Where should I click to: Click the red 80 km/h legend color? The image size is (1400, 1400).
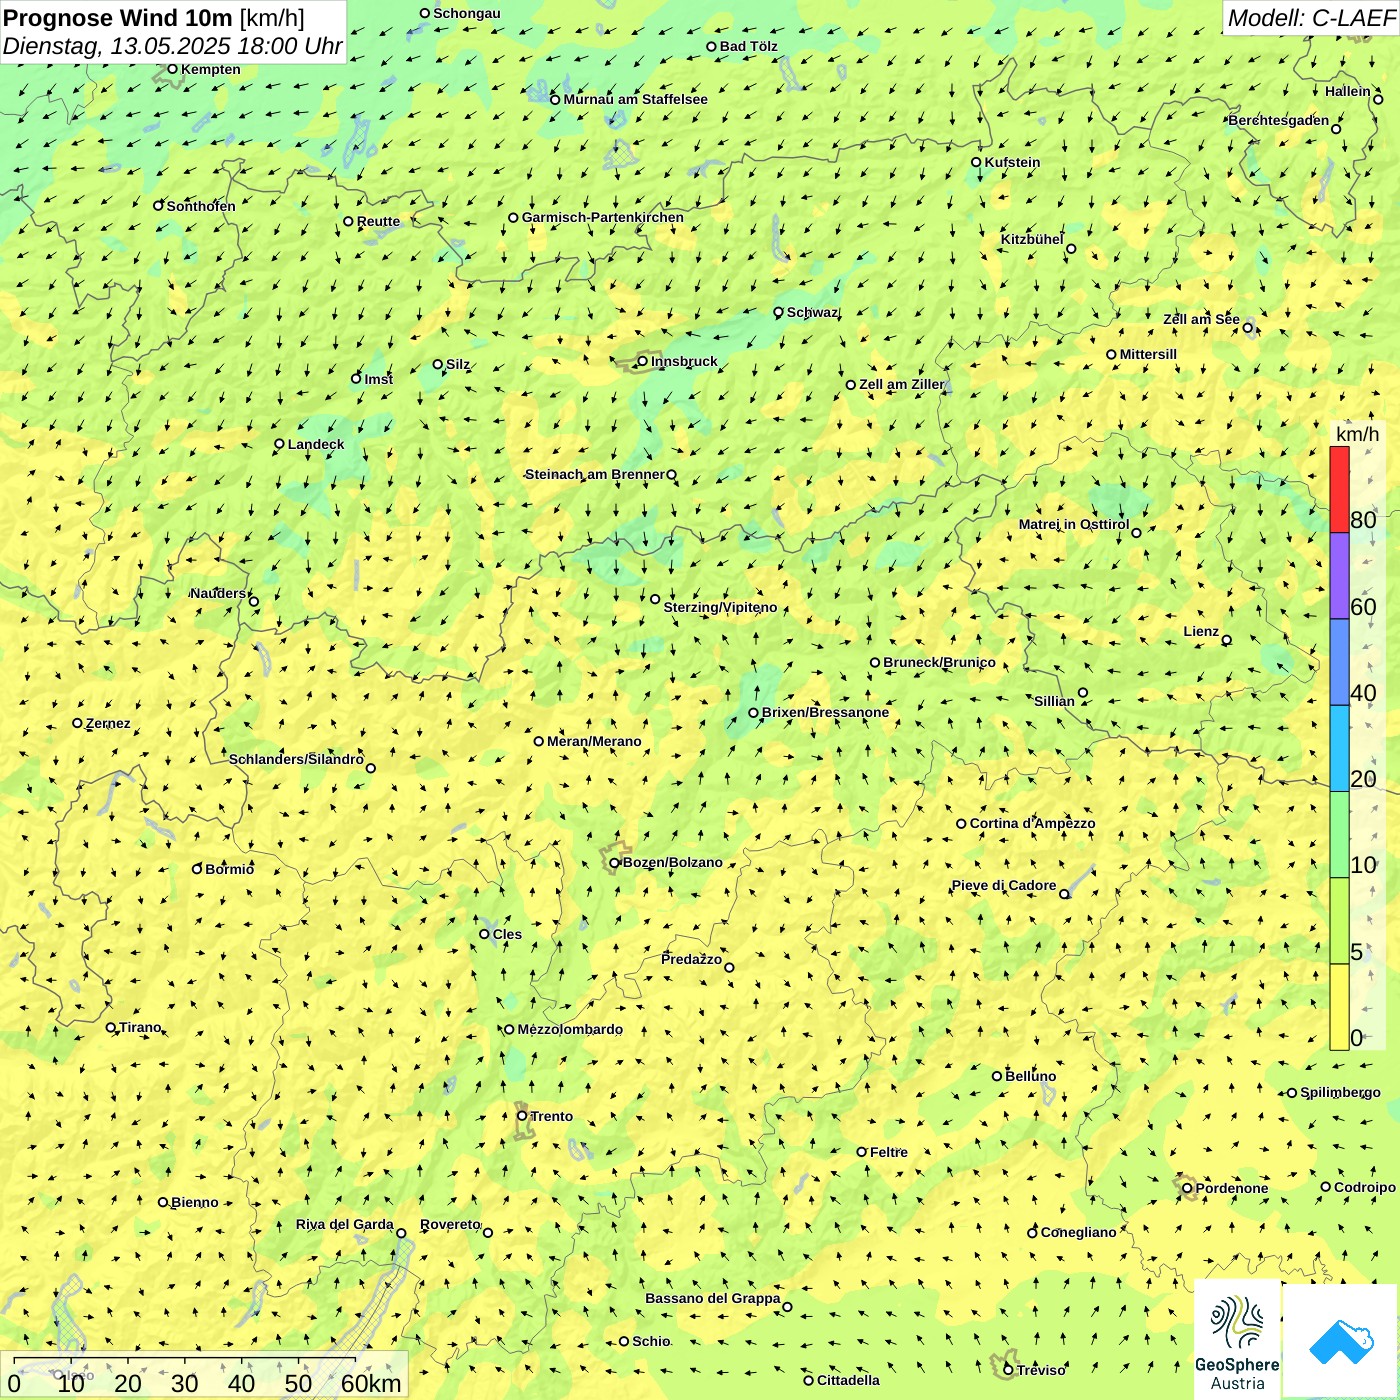[1339, 489]
